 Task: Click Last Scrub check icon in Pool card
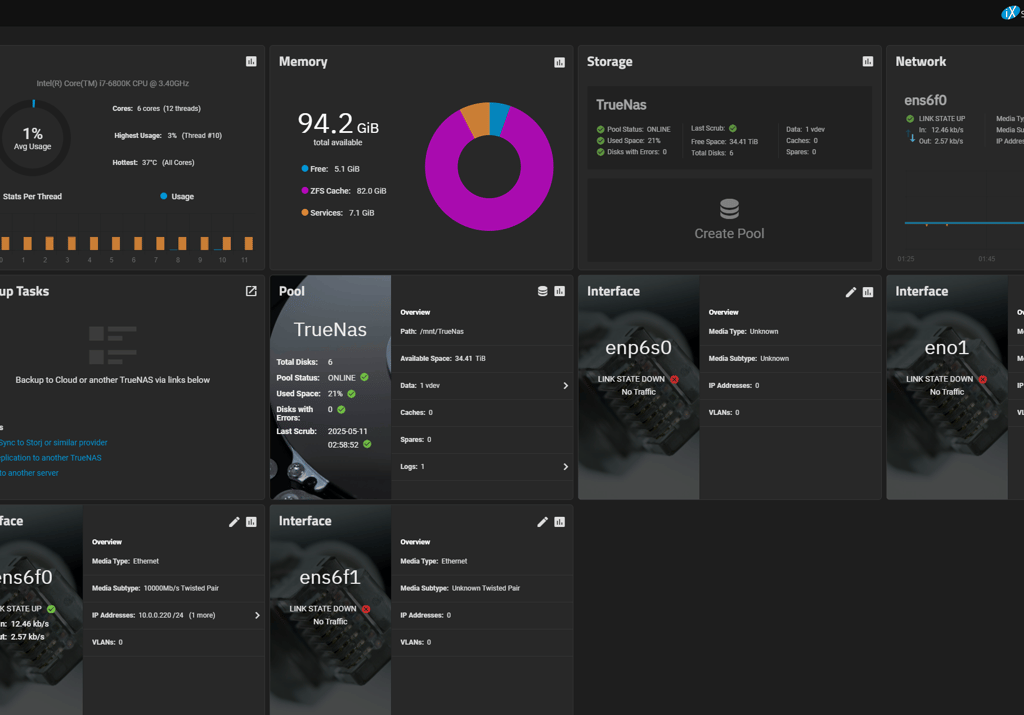point(367,444)
